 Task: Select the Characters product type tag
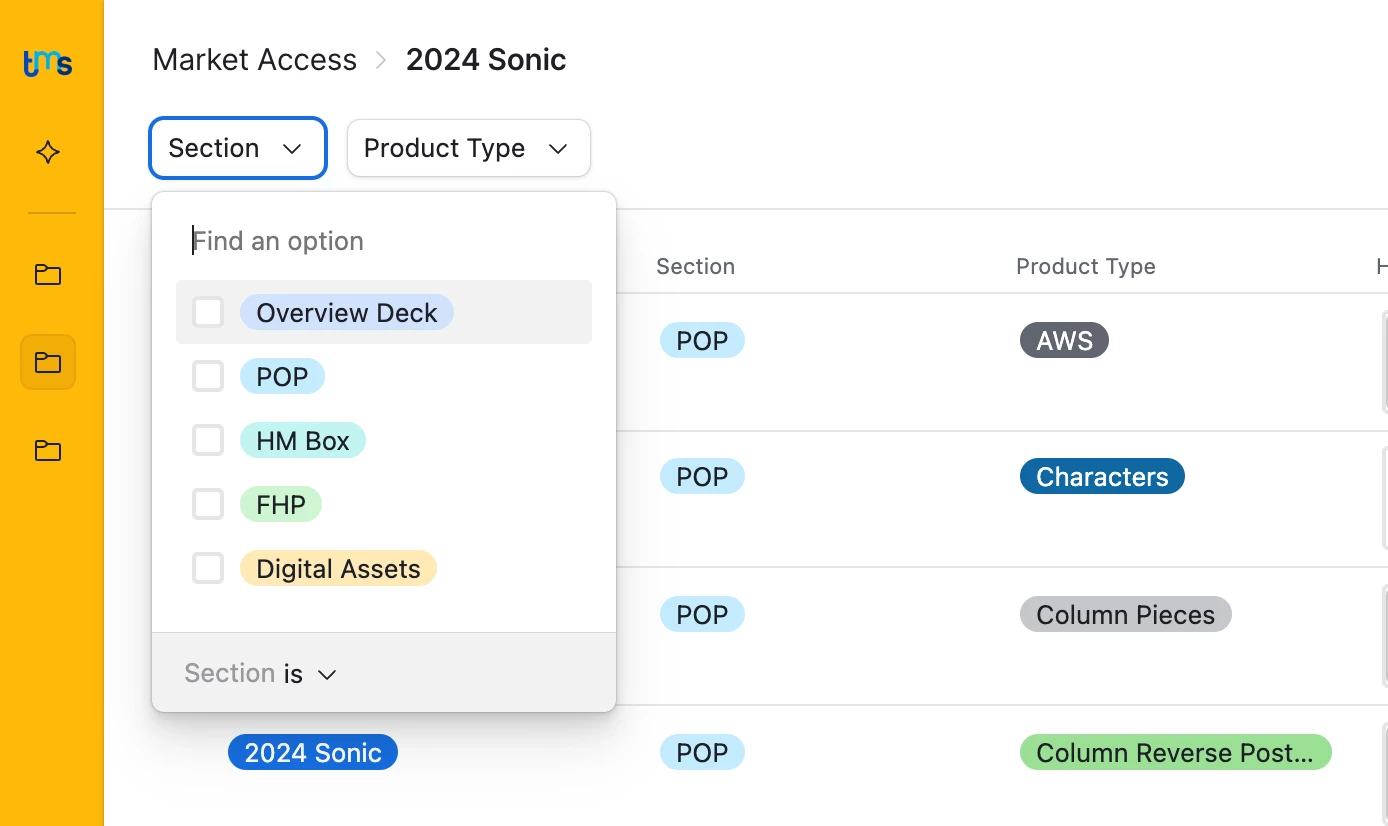(1102, 477)
